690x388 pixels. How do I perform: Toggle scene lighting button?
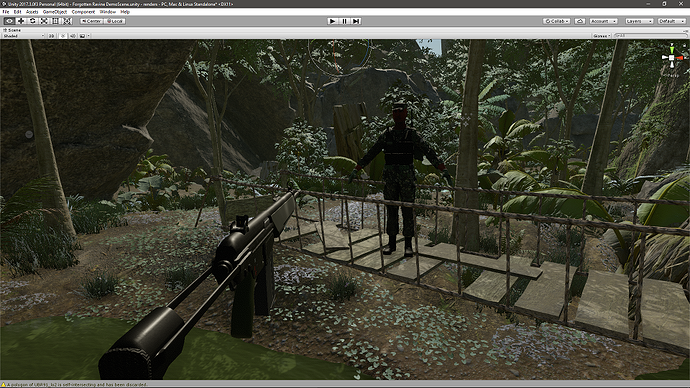point(62,36)
